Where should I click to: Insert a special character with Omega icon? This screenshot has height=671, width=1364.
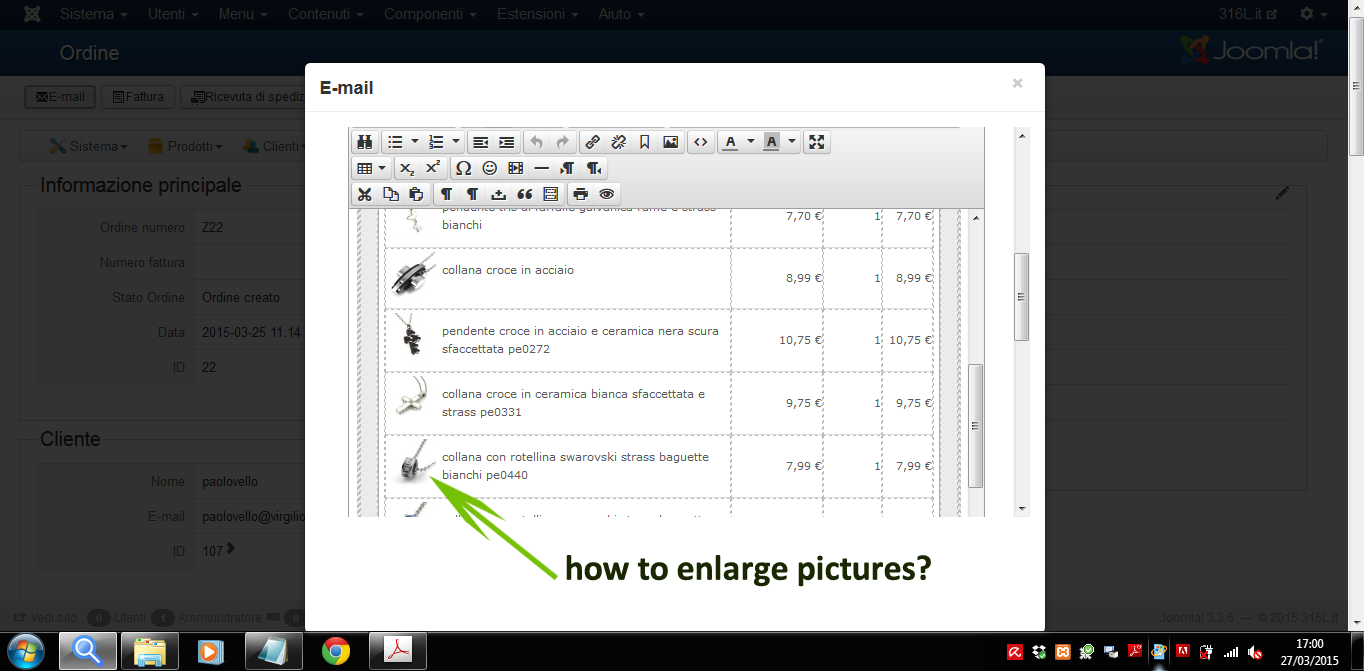(463, 168)
